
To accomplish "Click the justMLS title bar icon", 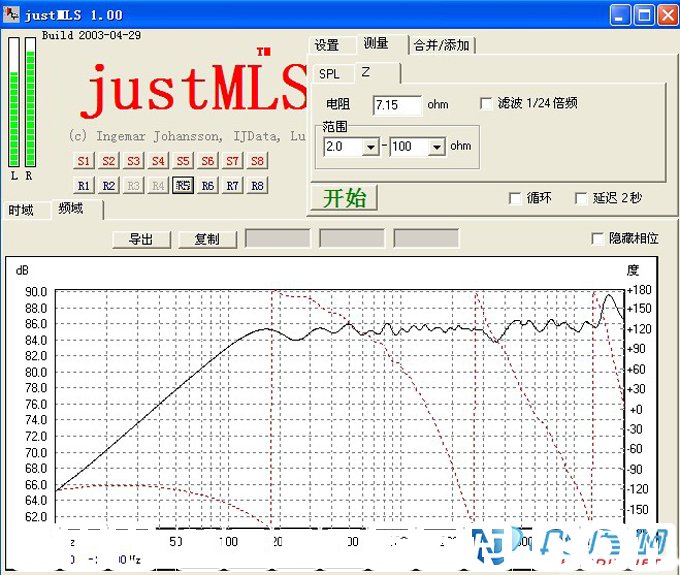I will click(11, 15).
